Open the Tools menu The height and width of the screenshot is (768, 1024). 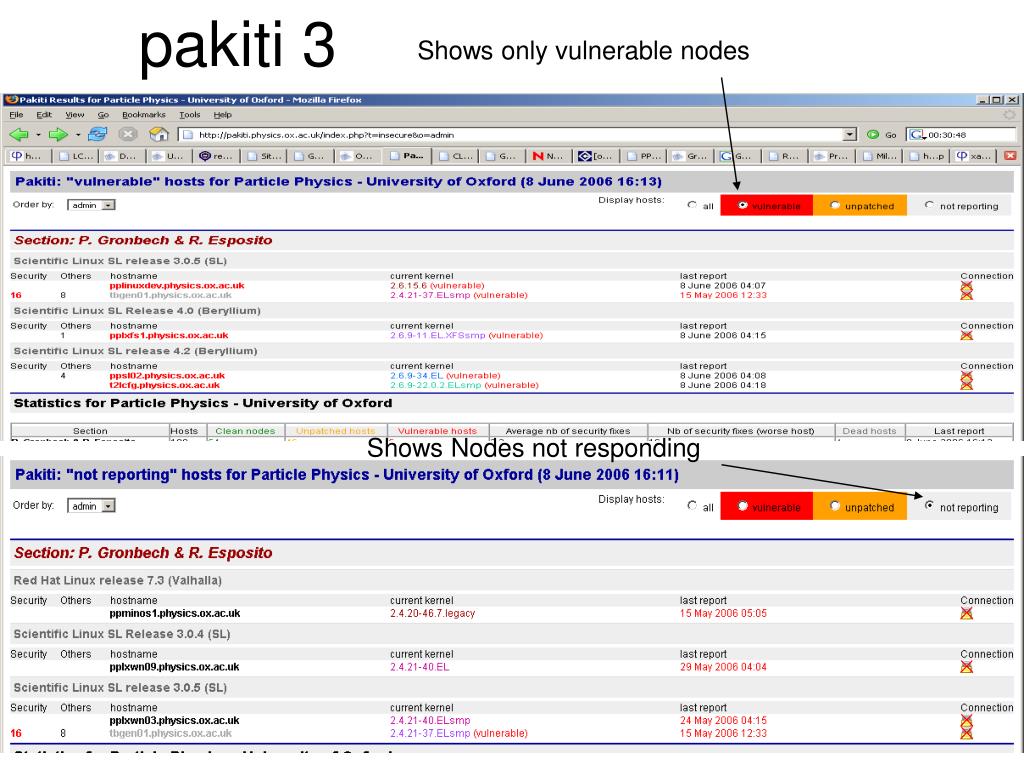click(x=189, y=115)
